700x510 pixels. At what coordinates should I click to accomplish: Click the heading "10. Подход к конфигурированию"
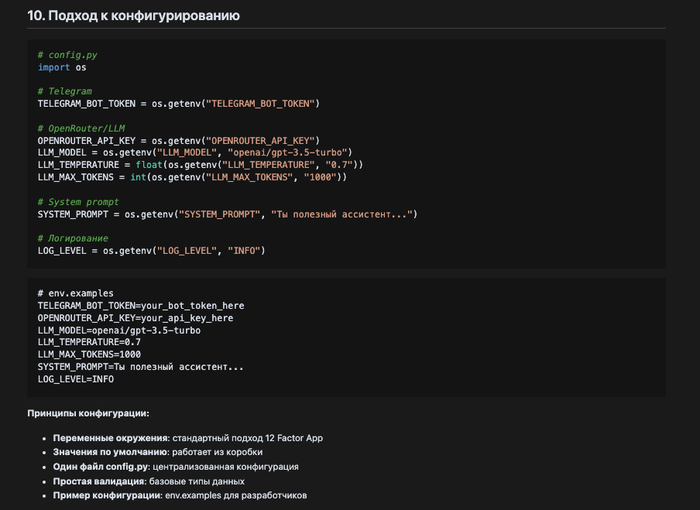point(147,16)
